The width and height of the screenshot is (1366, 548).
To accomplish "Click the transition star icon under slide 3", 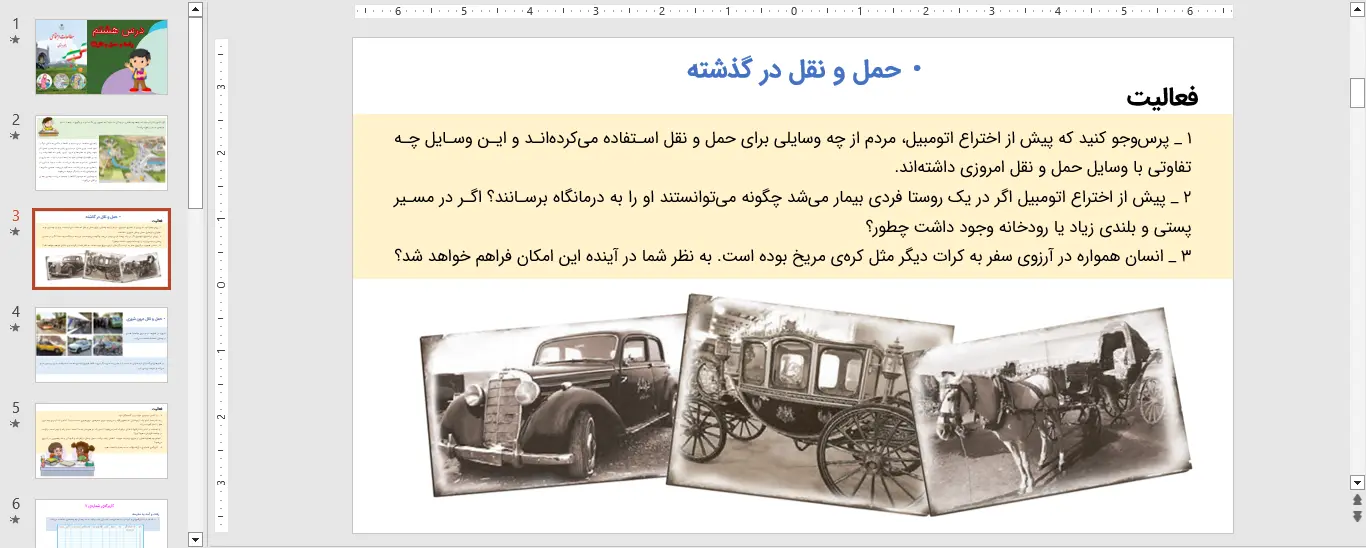I will pyautogui.click(x=15, y=232).
